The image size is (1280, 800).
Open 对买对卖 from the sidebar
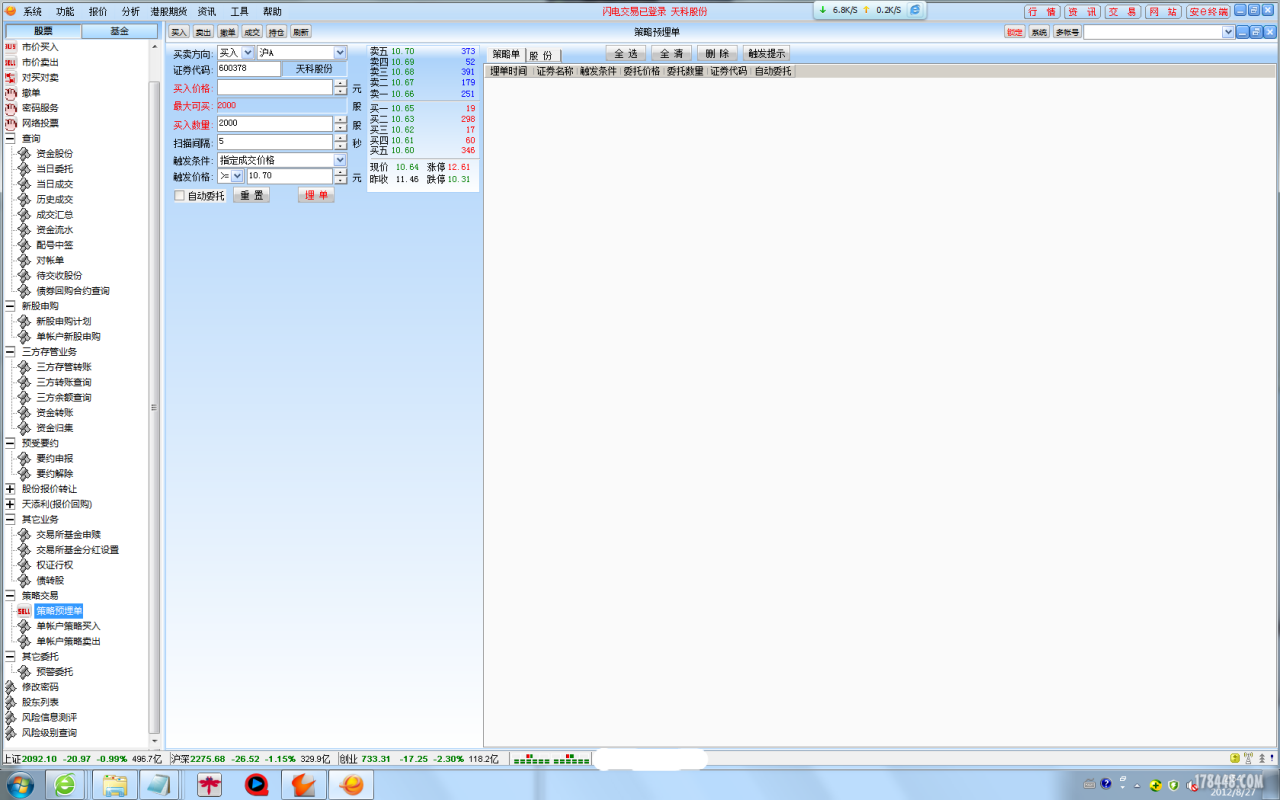click(40, 77)
